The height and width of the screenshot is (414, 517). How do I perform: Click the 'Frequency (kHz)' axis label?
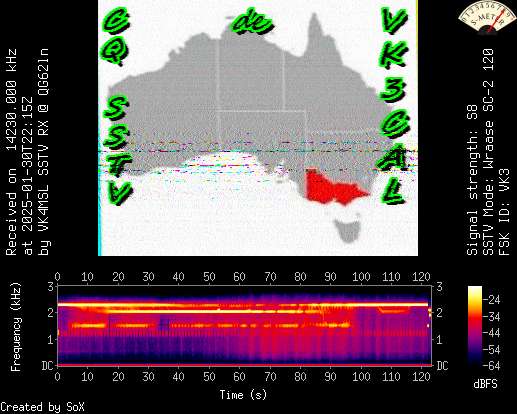(15, 327)
